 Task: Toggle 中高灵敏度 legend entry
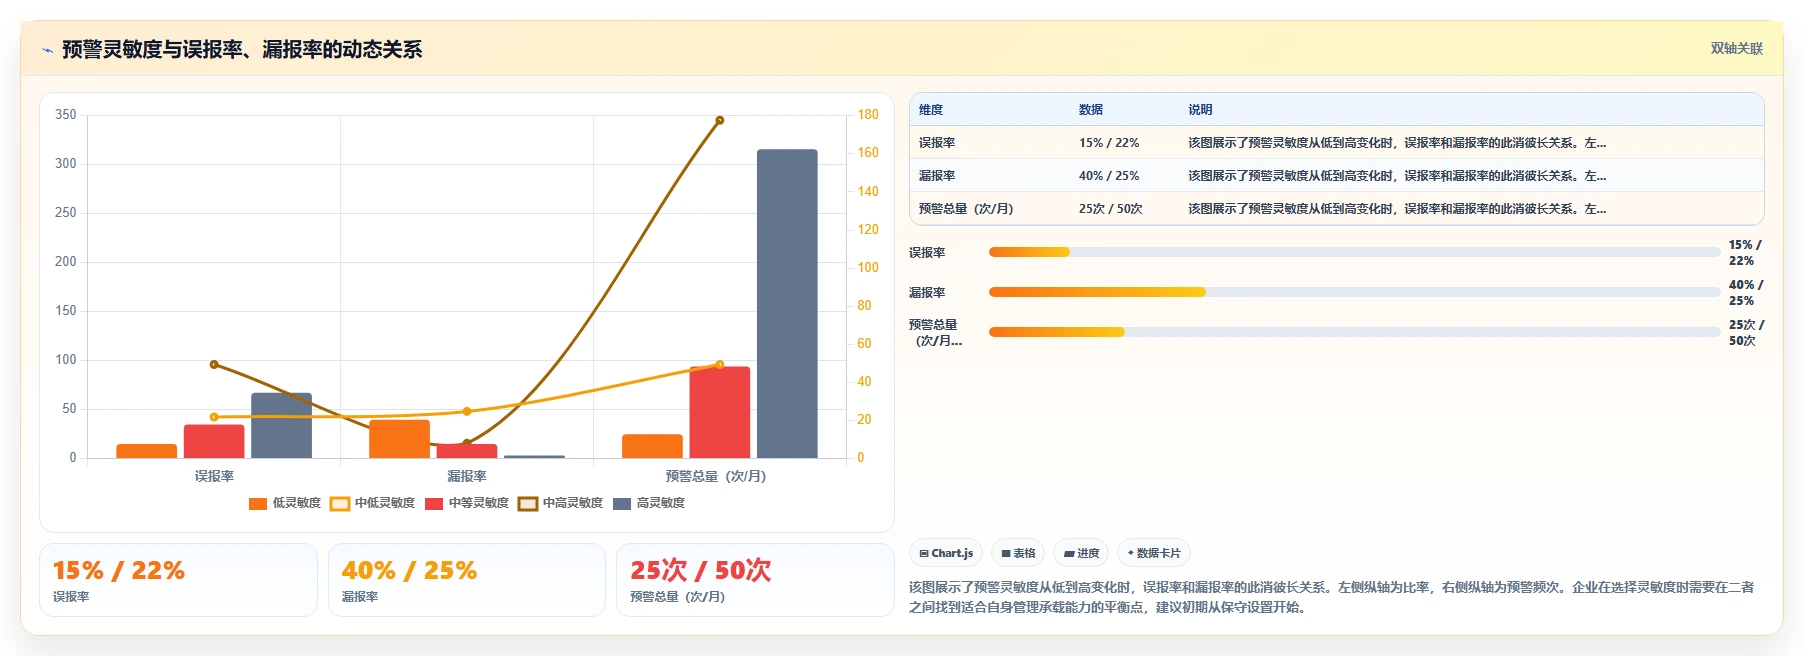560,503
